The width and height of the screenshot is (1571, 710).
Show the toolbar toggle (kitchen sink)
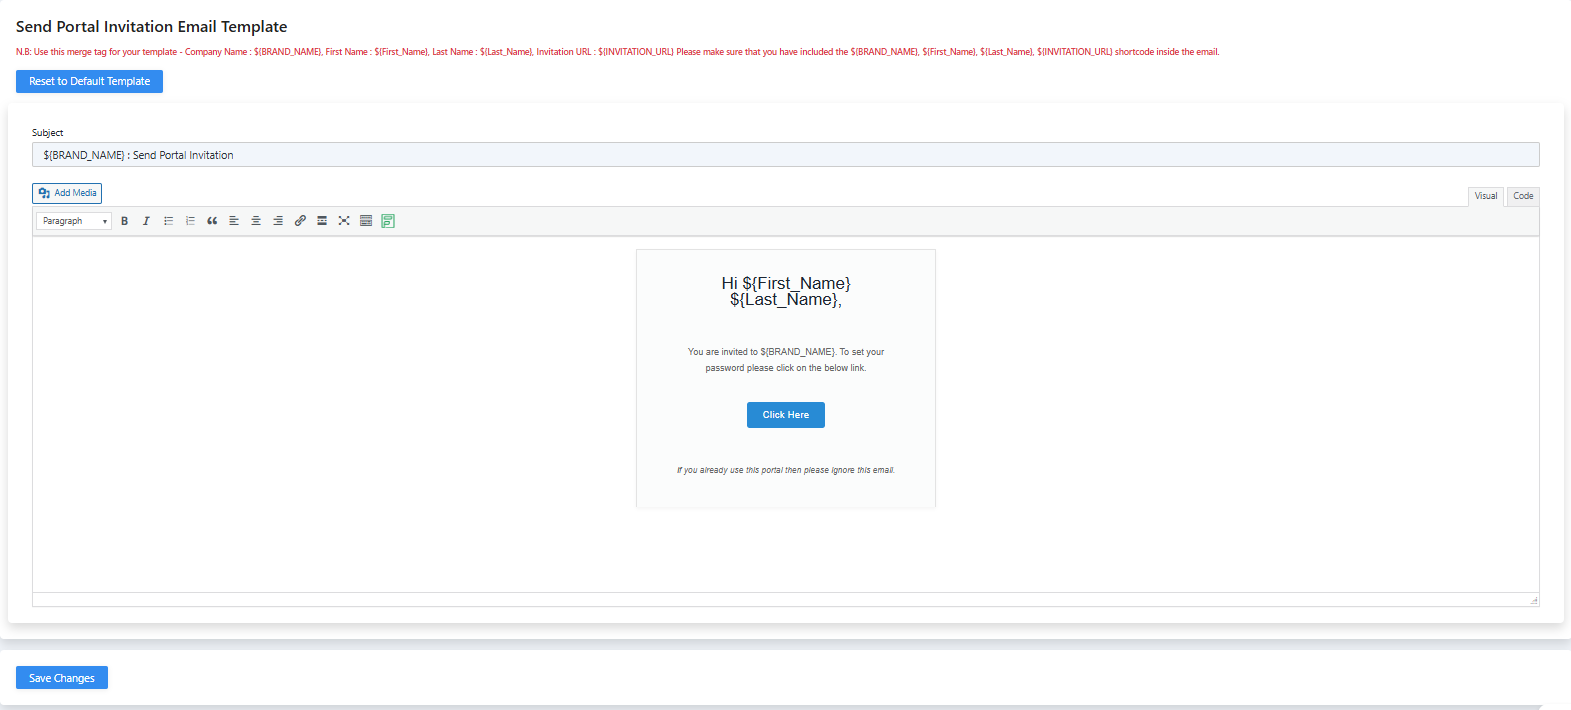(x=366, y=221)
